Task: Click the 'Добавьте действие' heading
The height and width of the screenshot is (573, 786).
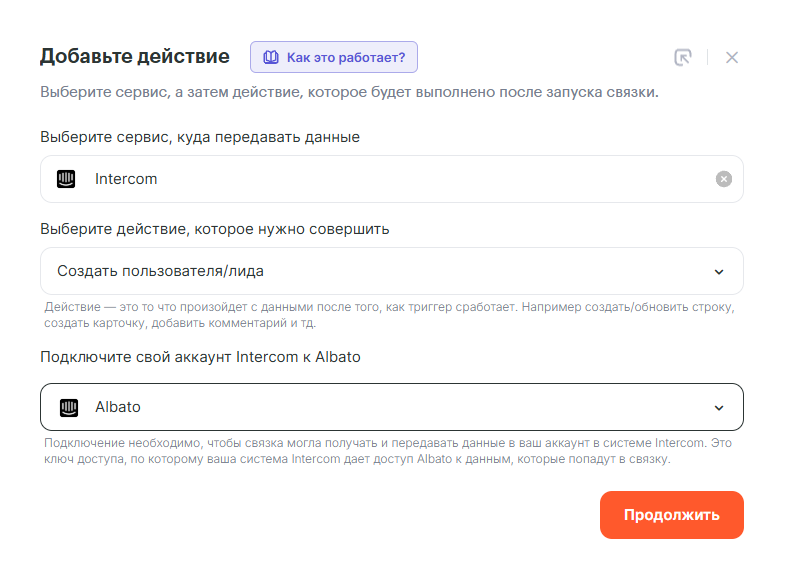Action: tap(134, 56)
